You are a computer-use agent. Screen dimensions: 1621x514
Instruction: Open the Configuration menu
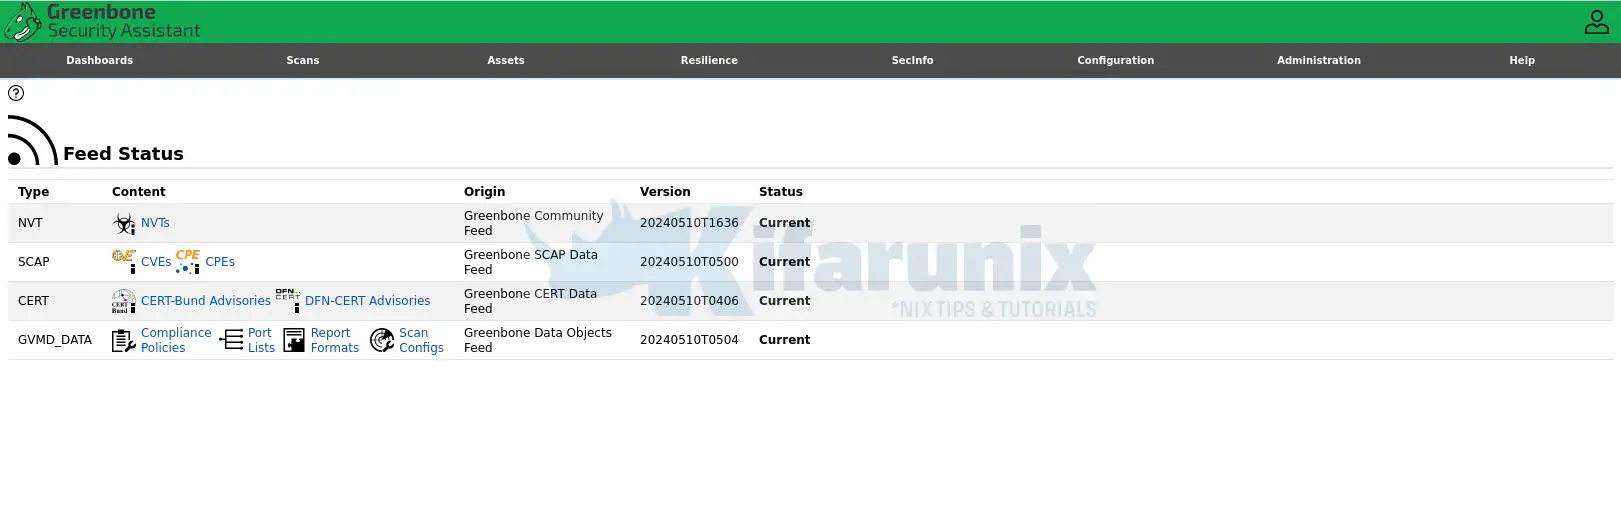[1115, 60]
